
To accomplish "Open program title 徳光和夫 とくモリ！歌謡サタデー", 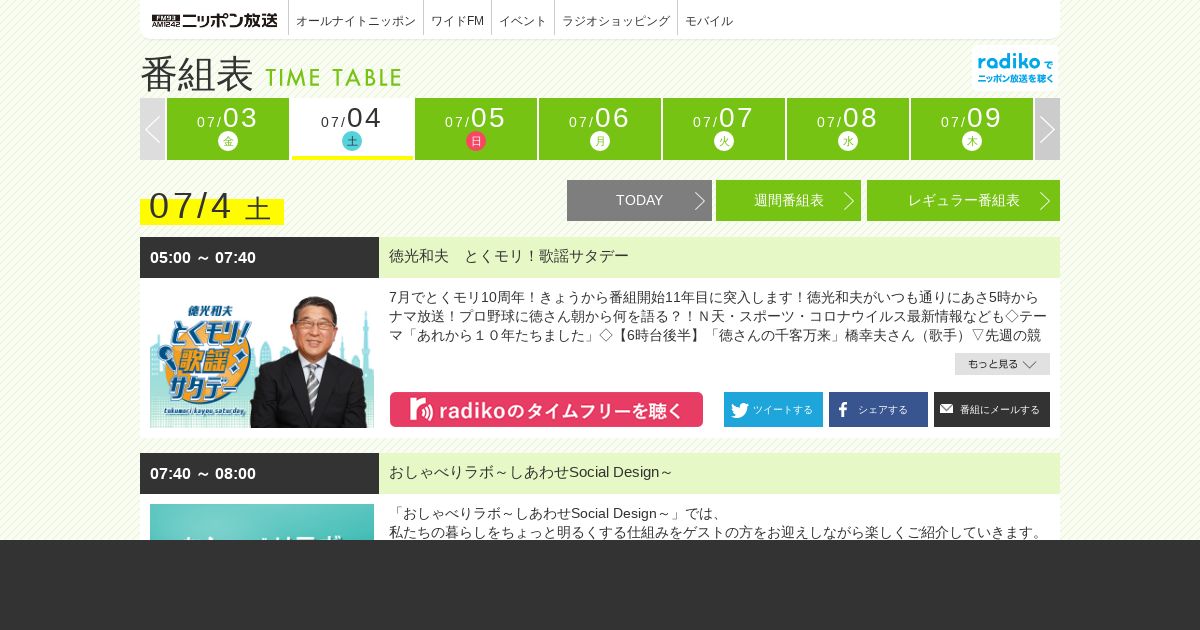I will point(509,257).
